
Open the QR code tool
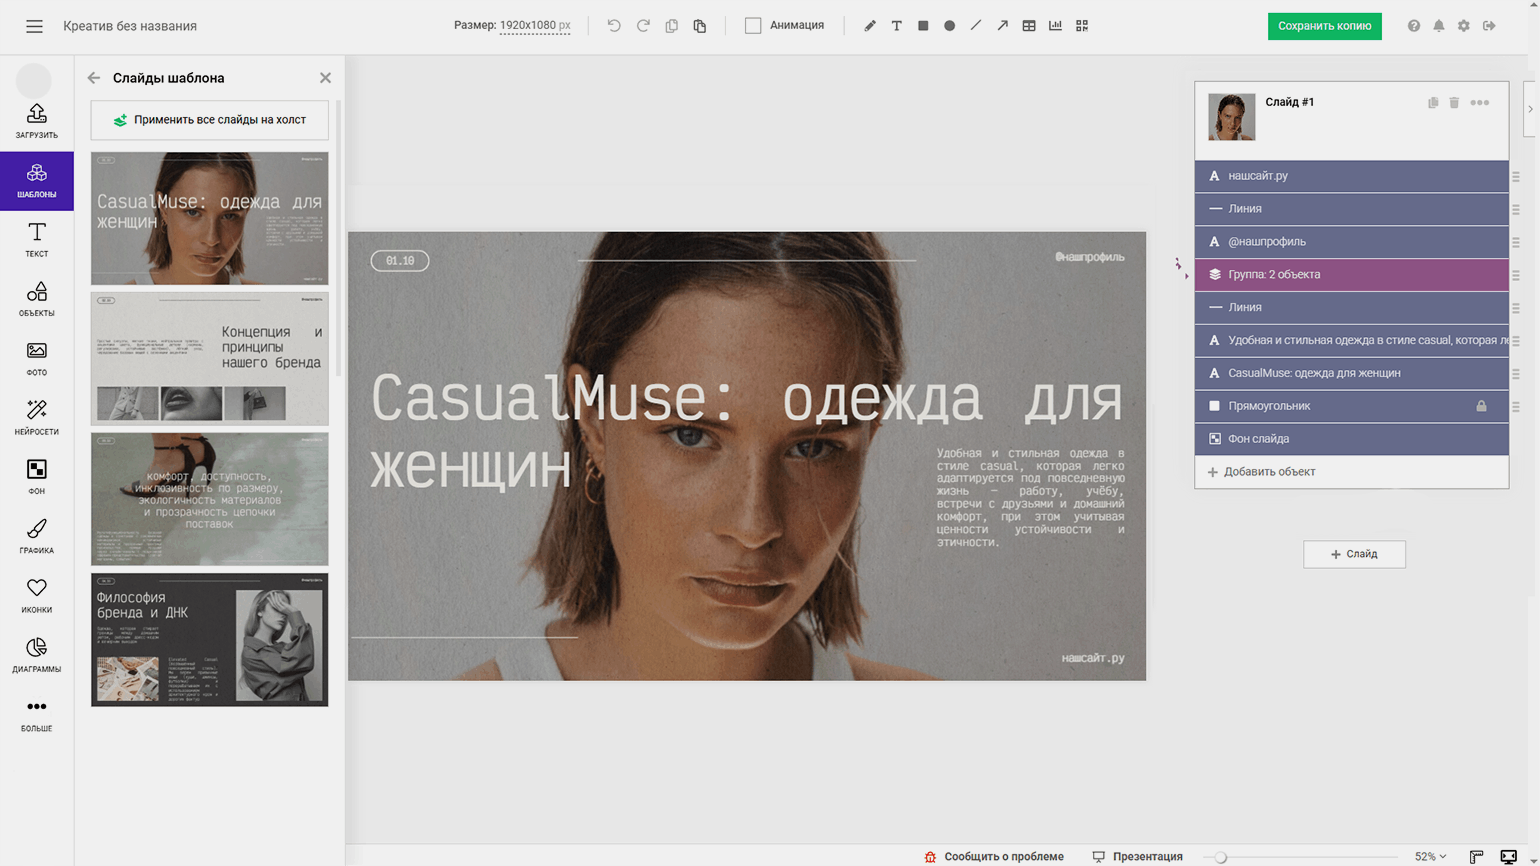(1082, 26)
